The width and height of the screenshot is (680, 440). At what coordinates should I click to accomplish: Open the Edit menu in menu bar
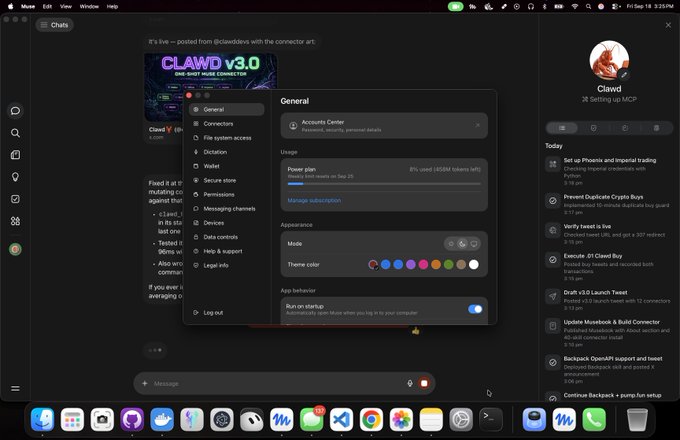pos(47,7)
